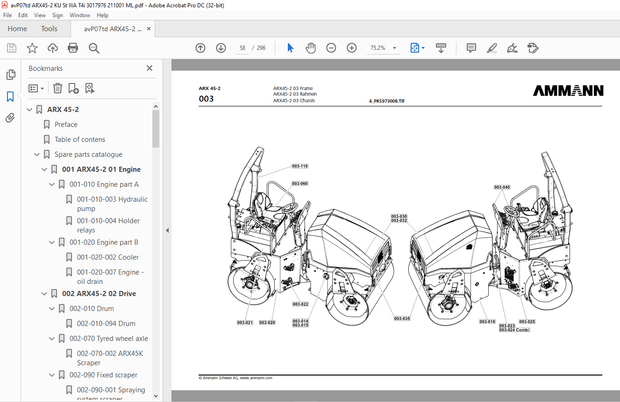This screenshot has height=402, width=620.
Task: Click the upload to cloud icon
Action: pos(53,48)
